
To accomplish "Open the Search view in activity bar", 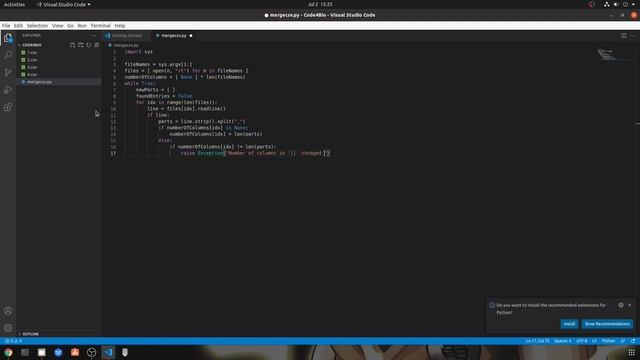I will (8, 55).
